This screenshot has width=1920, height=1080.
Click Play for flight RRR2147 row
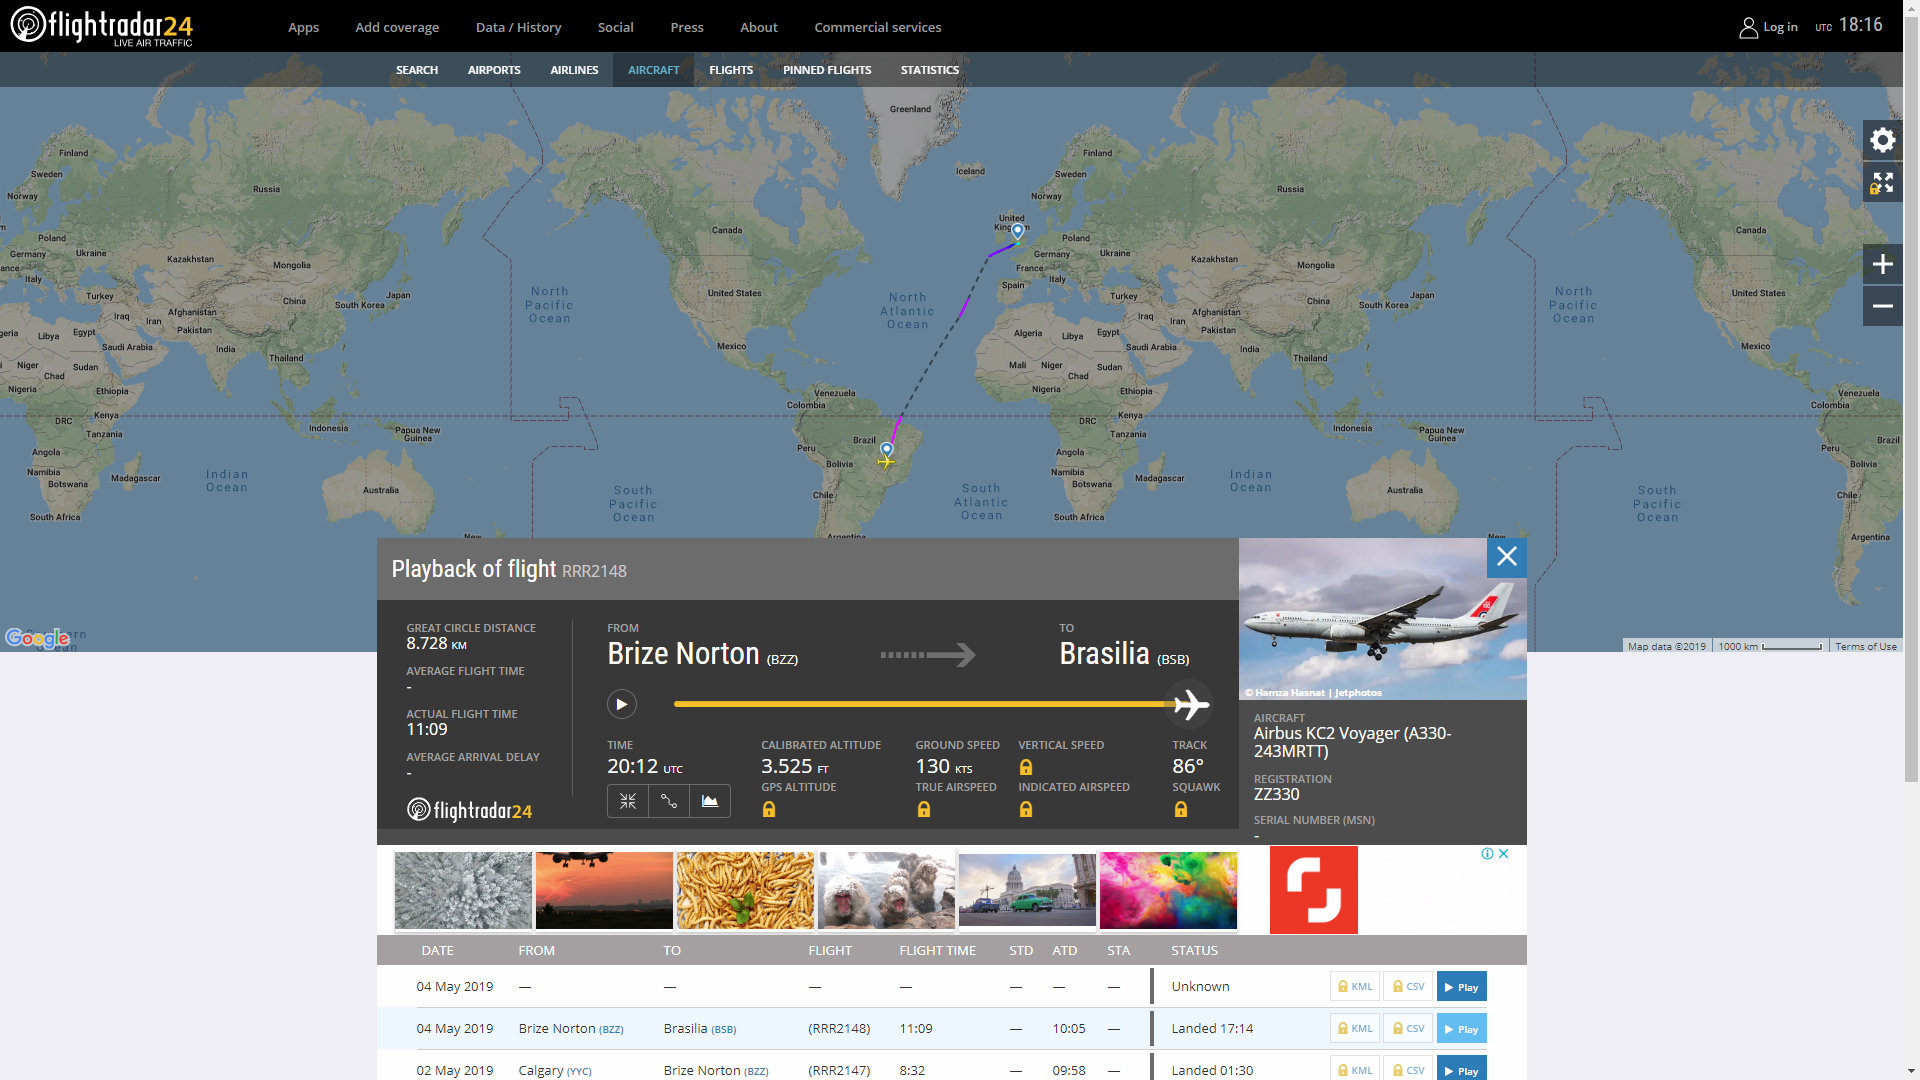tap(1461, 1069)
